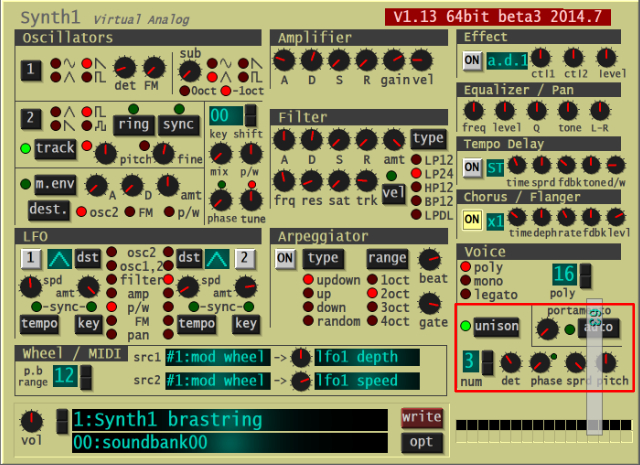Viewport: 640px width, 465px height.
Task: Toggle the Chorus / Flanger ON button
Action: tap(472, 219)
